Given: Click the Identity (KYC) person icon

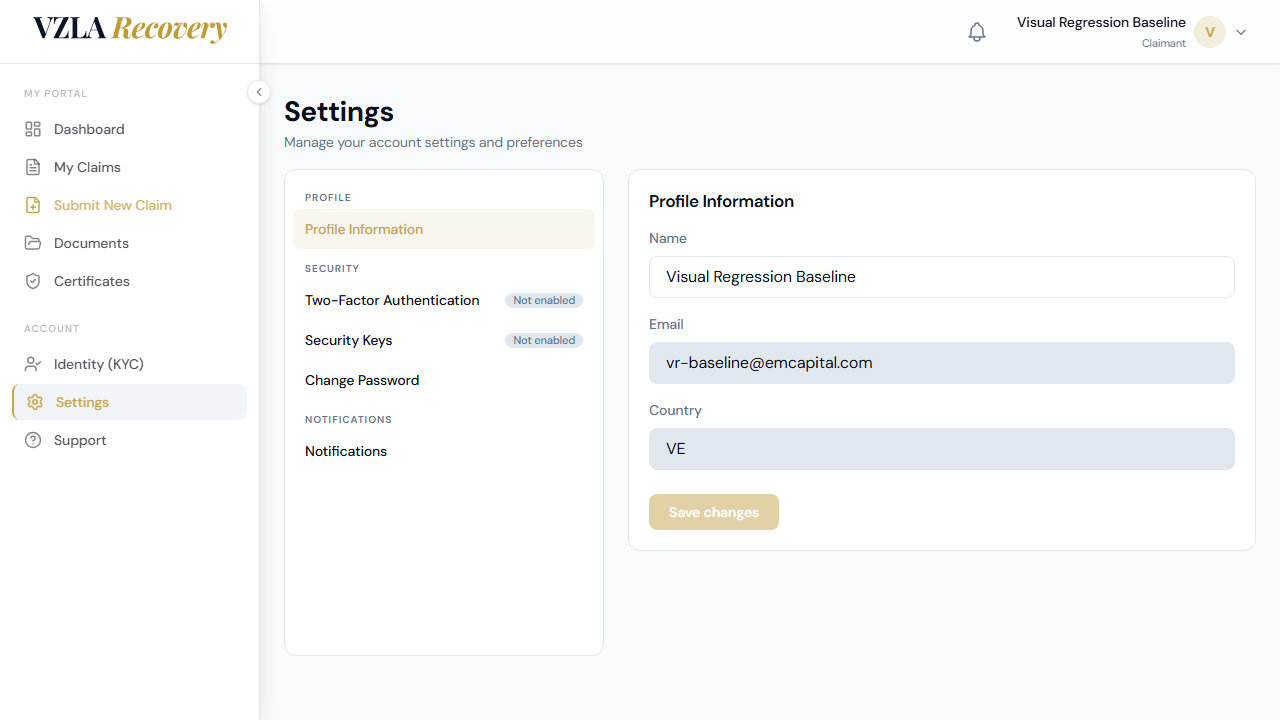Looking at the screenshot, I should pos(33,364).
